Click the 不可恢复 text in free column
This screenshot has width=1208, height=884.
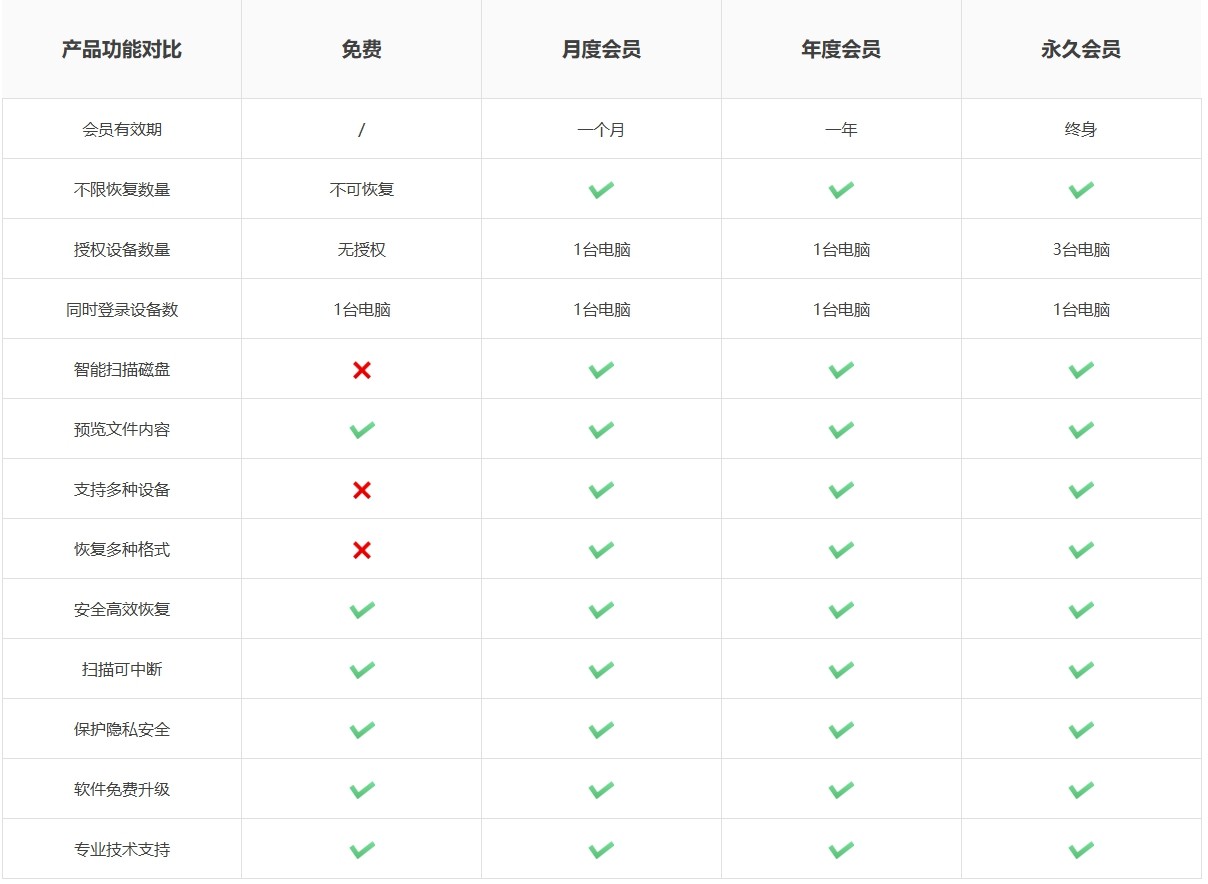pyautogui.click(x=362, y=190)
